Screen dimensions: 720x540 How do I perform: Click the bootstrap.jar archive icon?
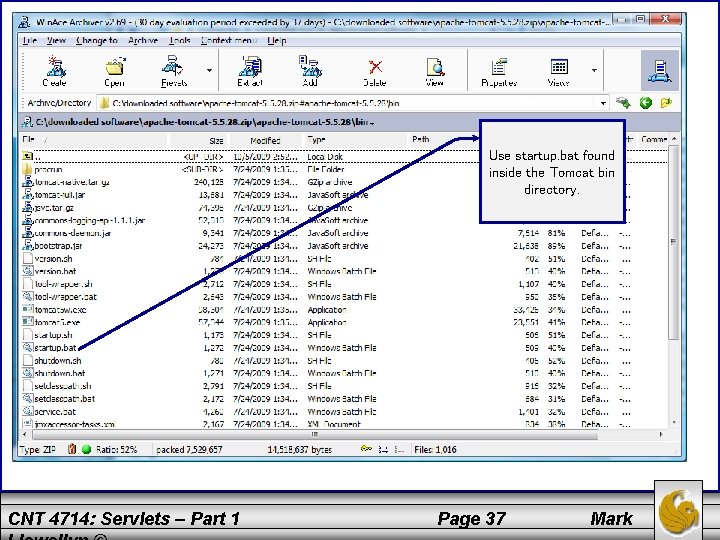pos(28,246)
